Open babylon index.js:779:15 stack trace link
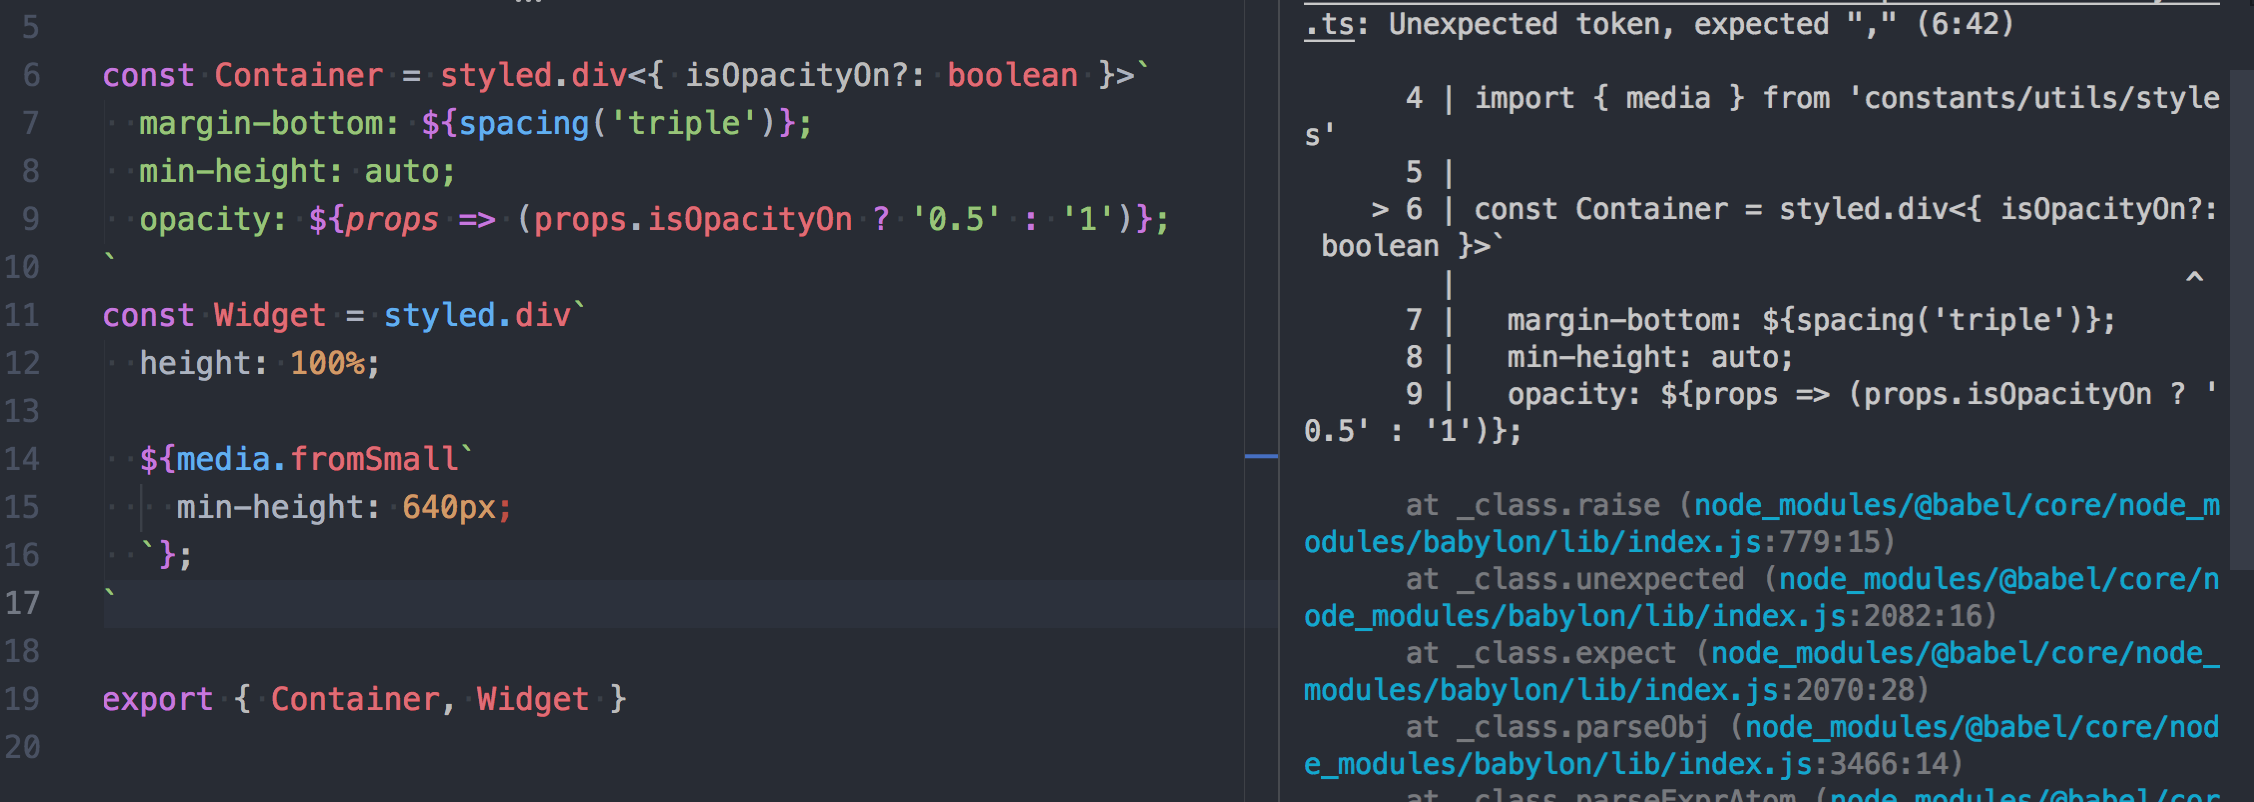Viewport: 2254px width, 802px height. coord(1762,524)
